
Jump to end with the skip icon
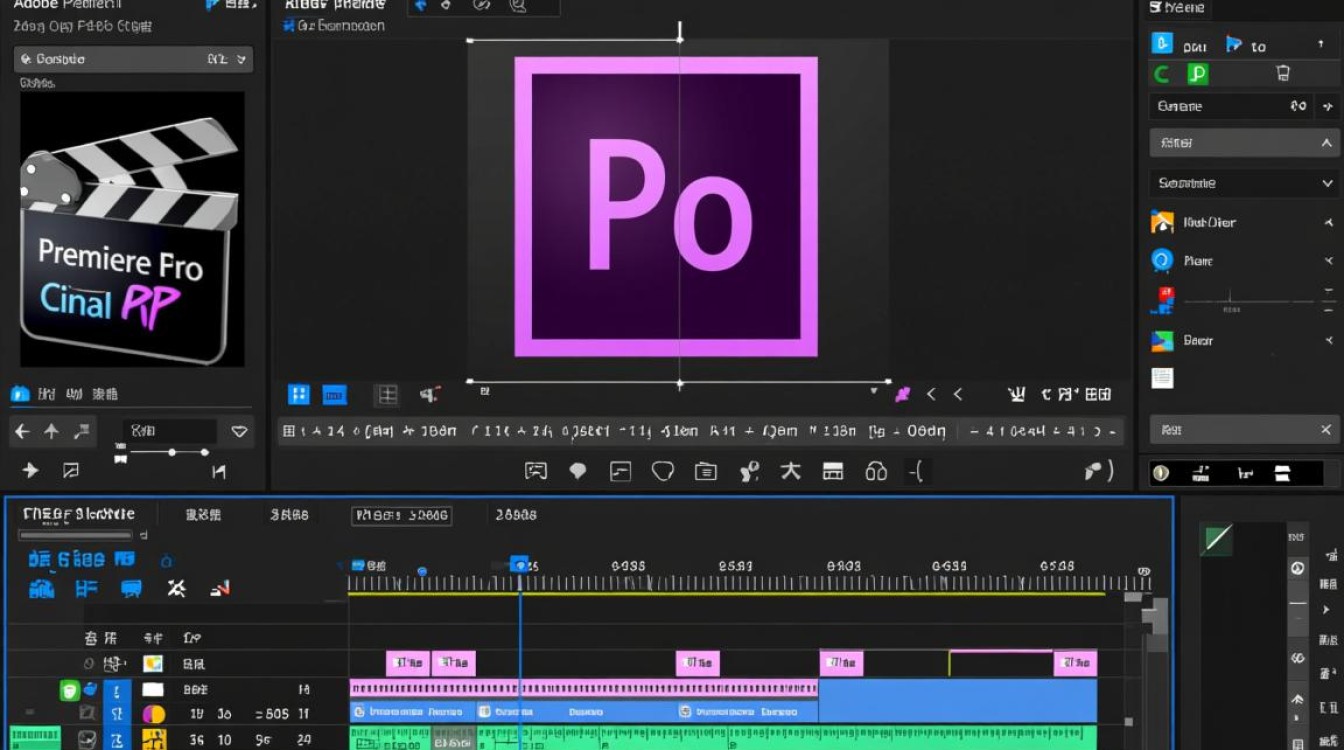[x=218, y=471]
